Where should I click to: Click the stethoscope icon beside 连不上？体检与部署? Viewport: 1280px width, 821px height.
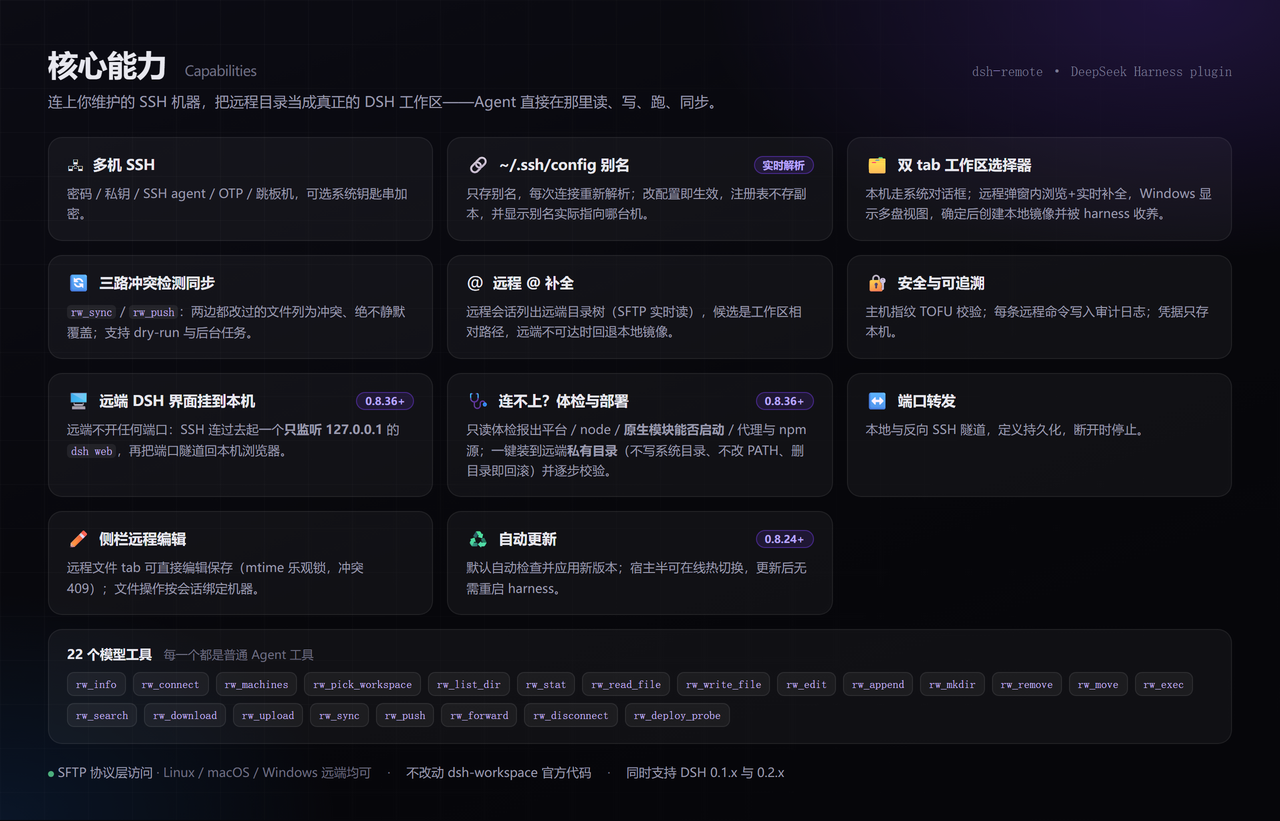pyautogui.click(x=478, y=401)
